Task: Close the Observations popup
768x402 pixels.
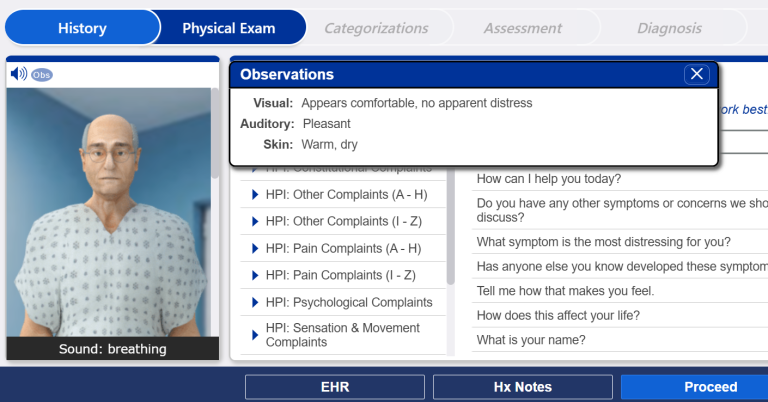Action: tap(696, 74)
